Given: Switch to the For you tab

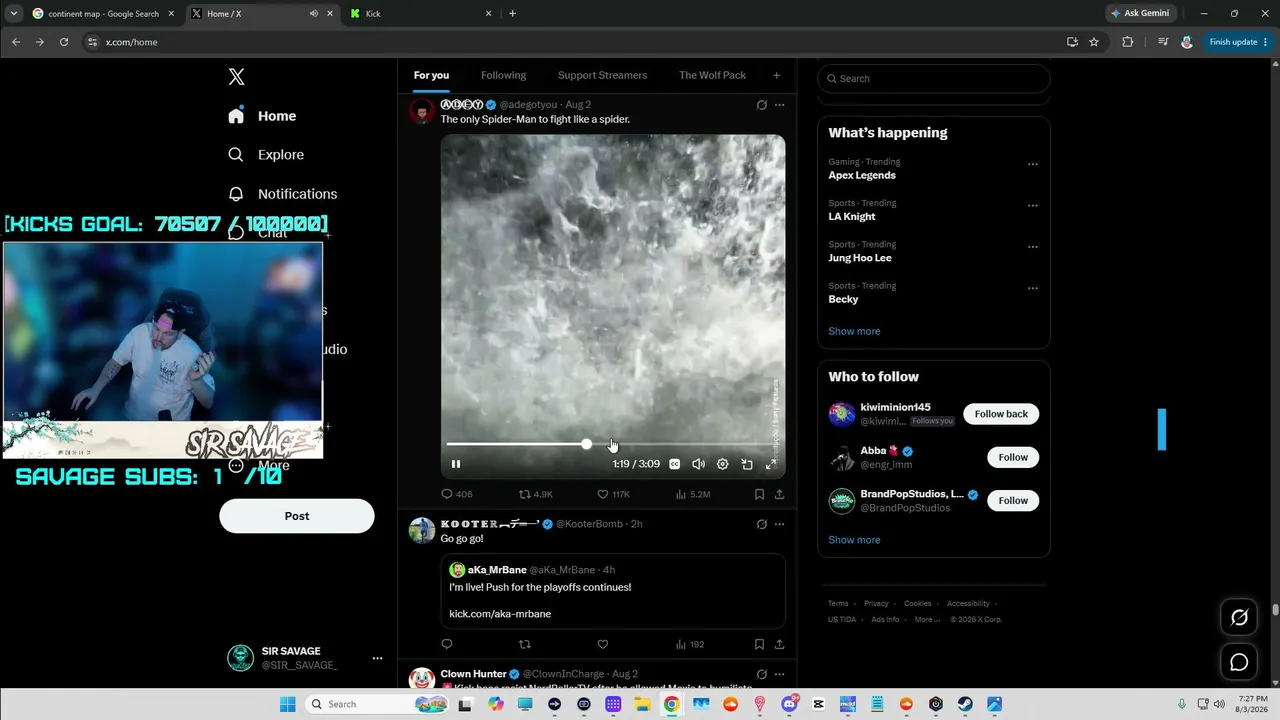Looking at the screenshot, I should pyautogui.click(x=431, y=75).
